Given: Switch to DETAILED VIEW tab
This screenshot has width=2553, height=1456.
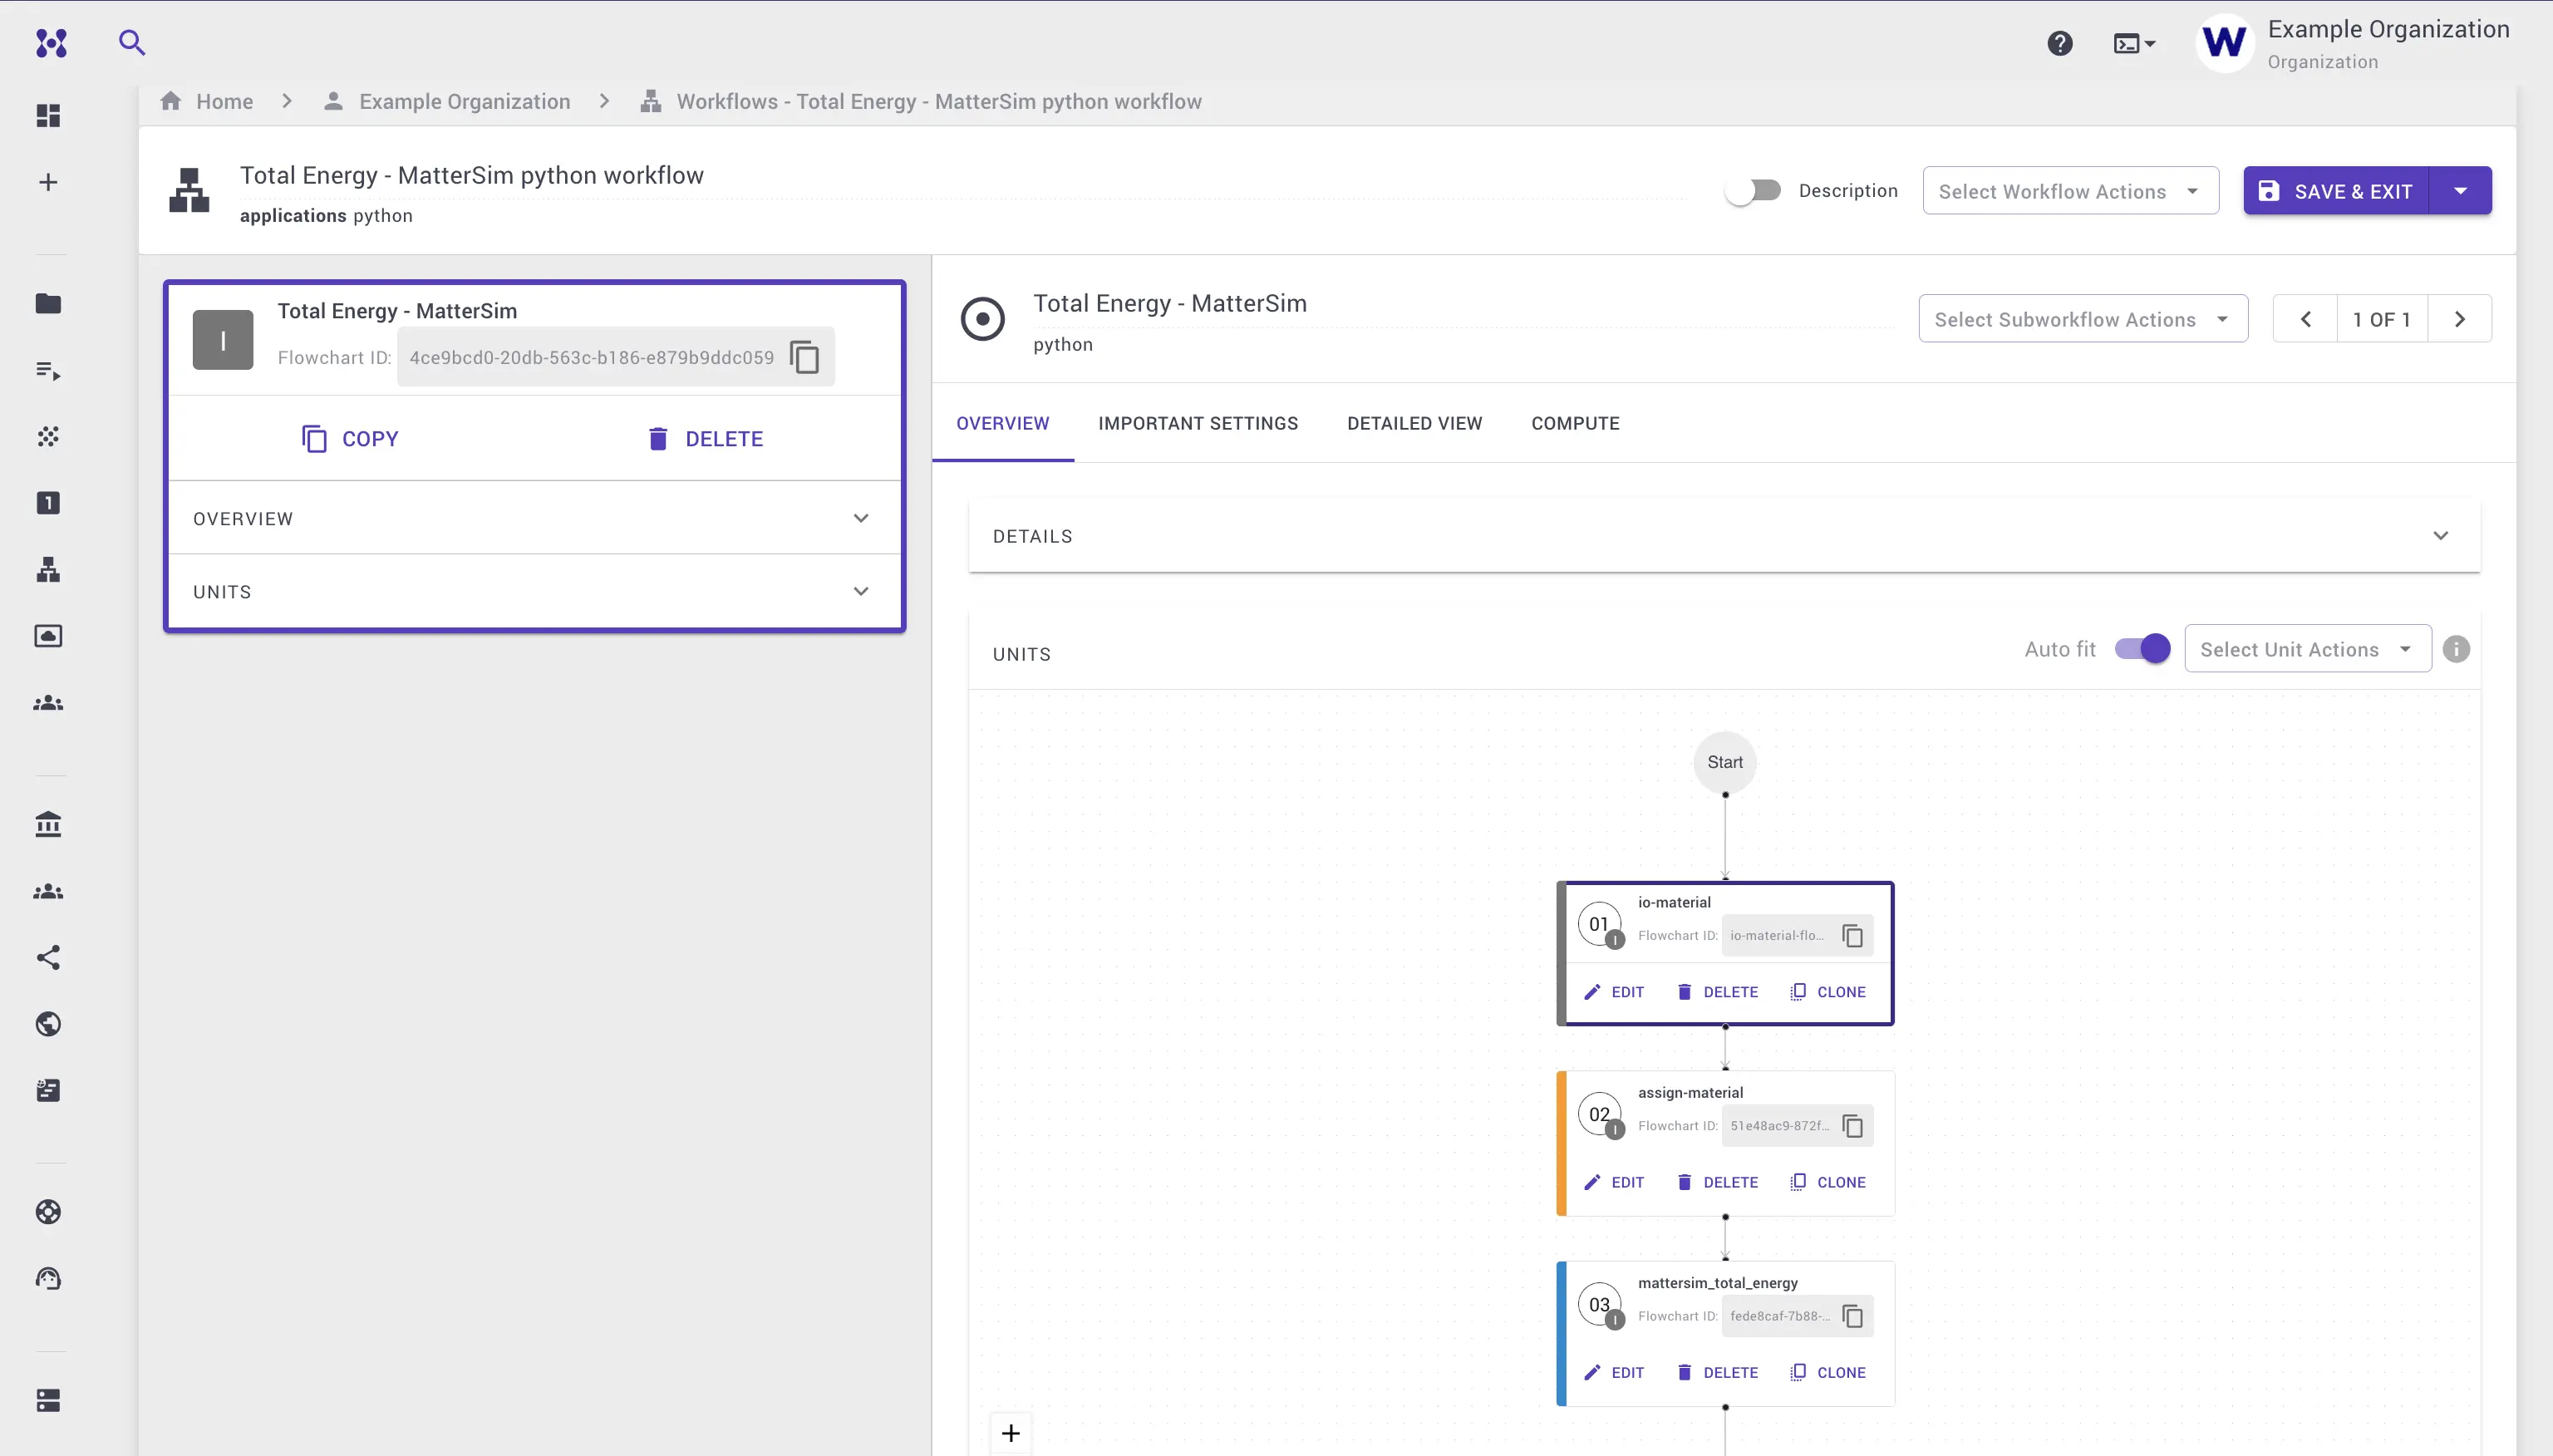Looking at the screenshot, I should pos(1414,424).
